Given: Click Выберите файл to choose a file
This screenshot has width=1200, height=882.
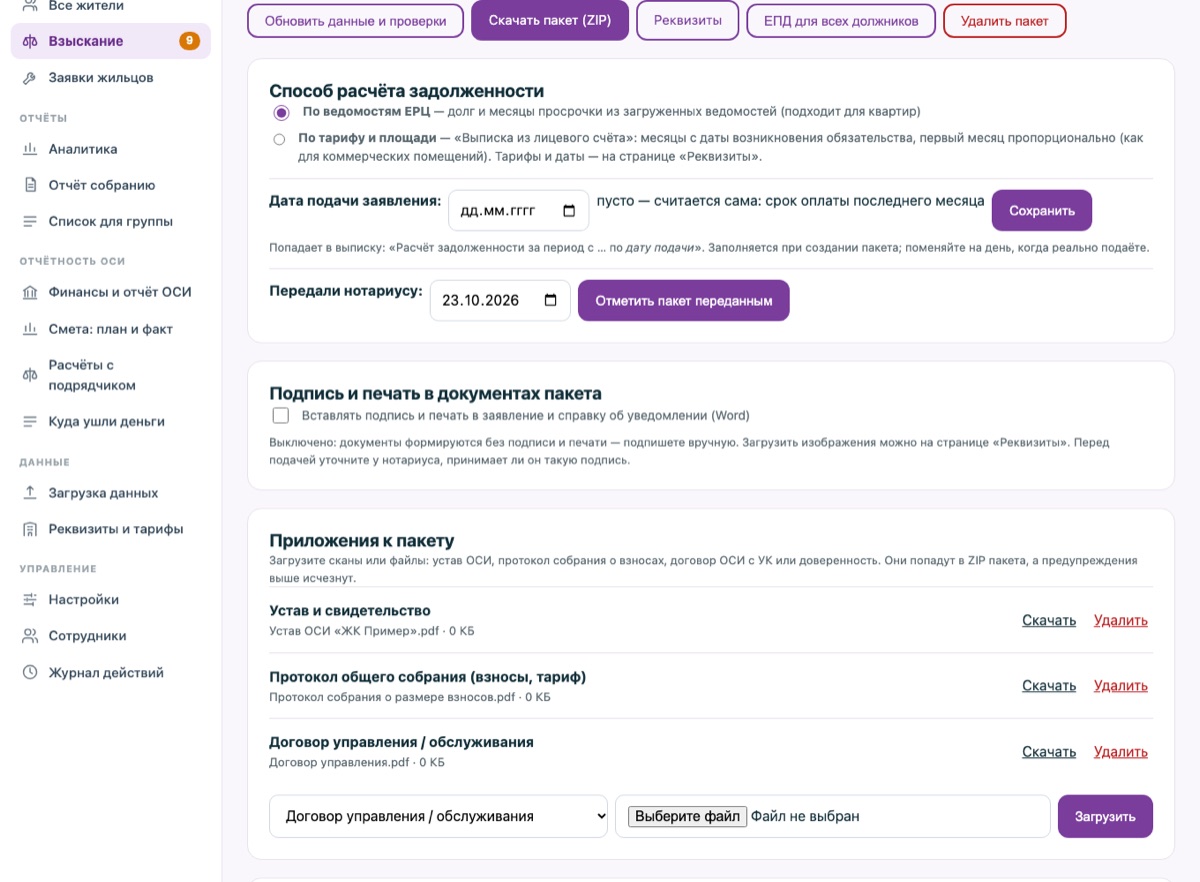Looking at the screenshot, I should (x=687, y=816).
